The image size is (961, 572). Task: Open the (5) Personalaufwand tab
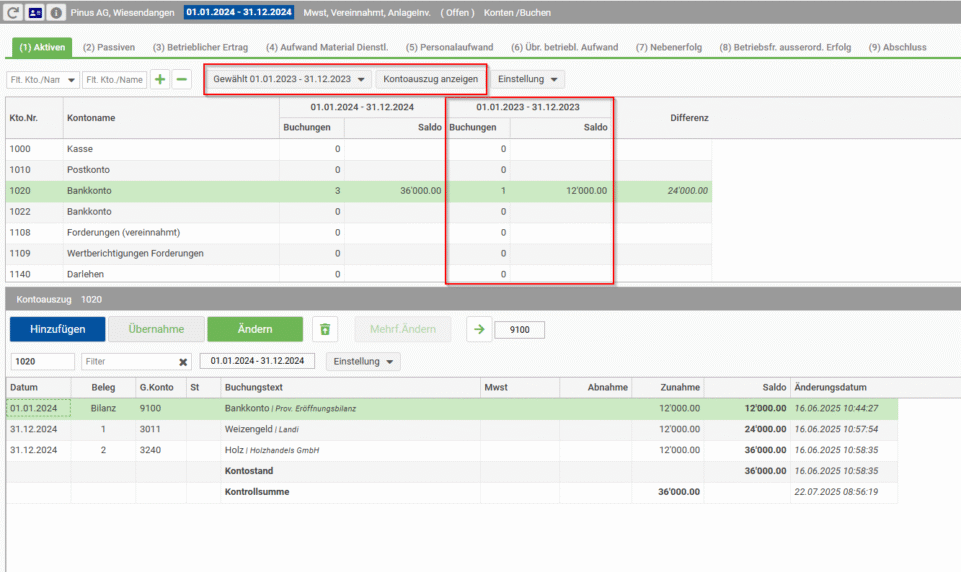pos(449,47)
